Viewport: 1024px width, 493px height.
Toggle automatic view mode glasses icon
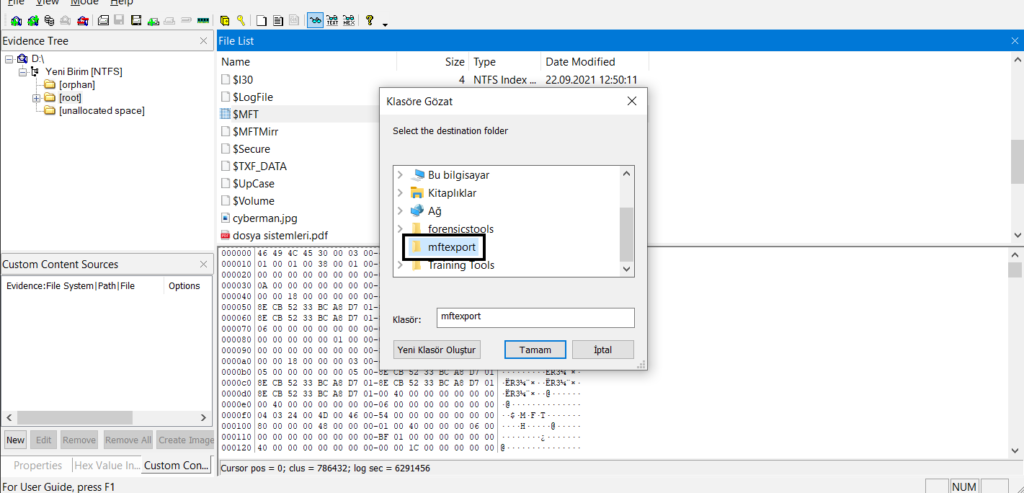point(315,20)
